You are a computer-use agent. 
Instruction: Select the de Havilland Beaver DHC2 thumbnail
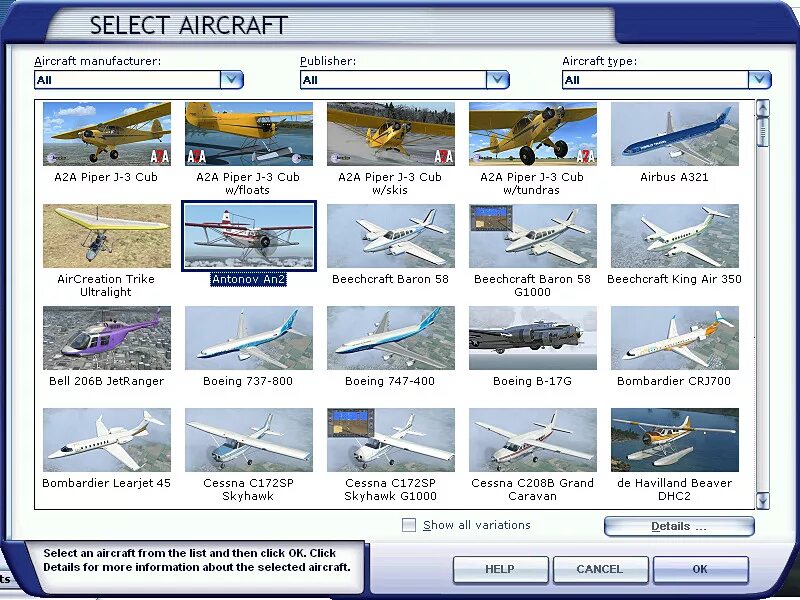coord(674,440)
